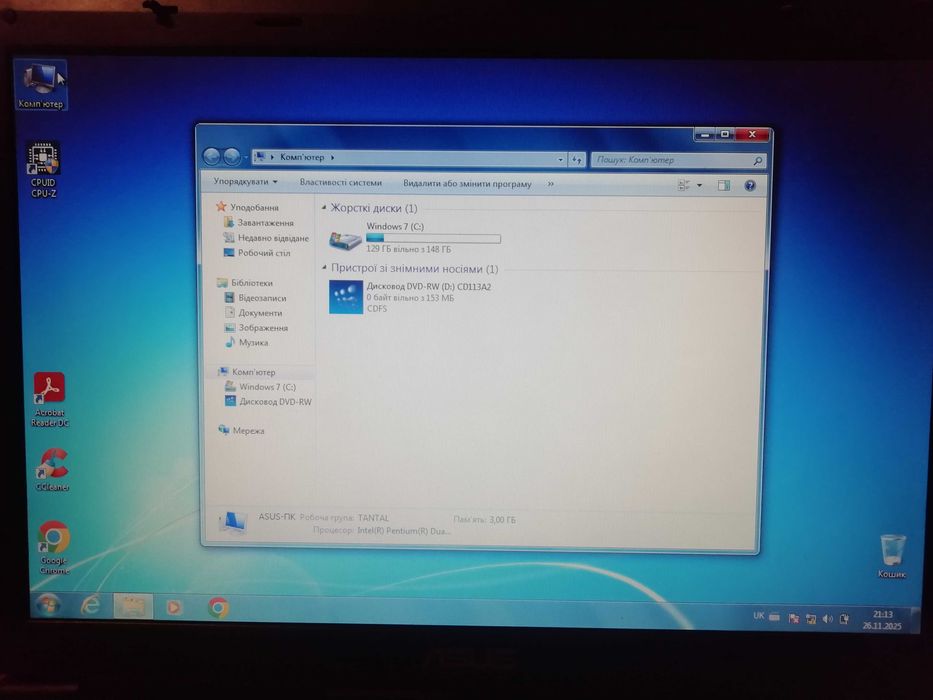The height and width of the screenshot is (700, 933).
Task: Go back with Explorer back arrow
Action: click(212, 157)
